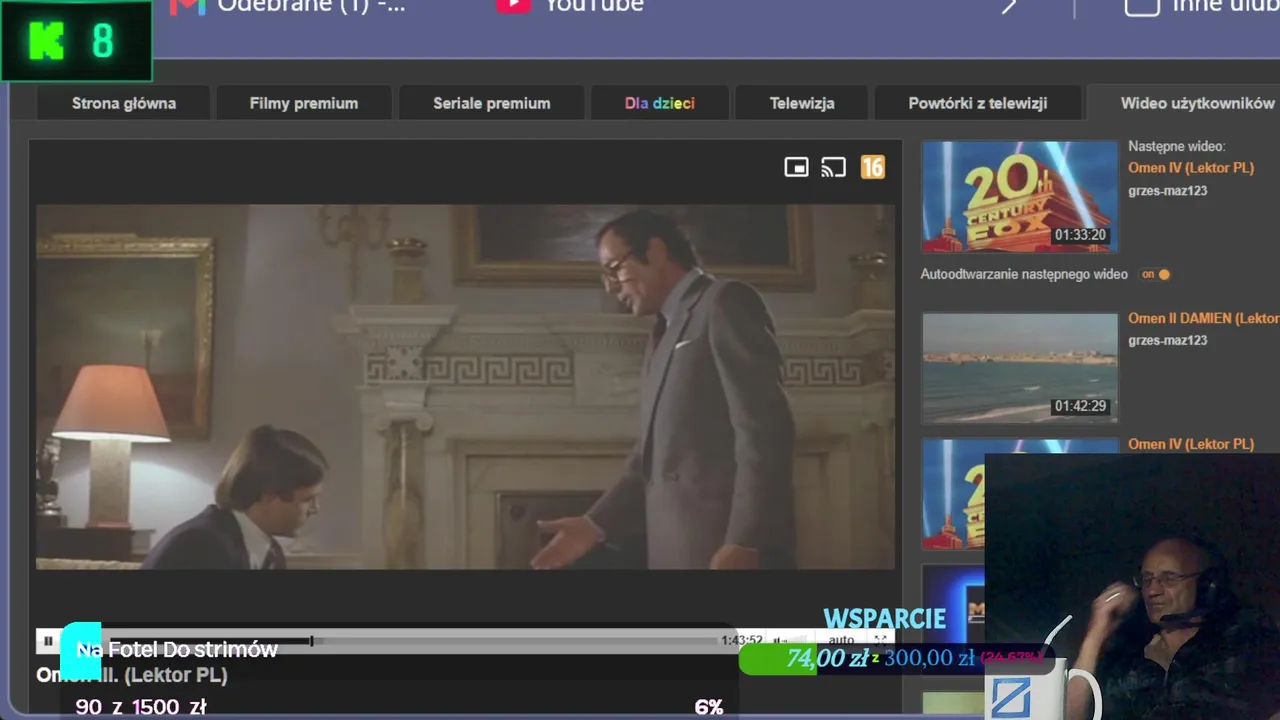Visit grzes-maz123 profile under Omen II DAMIEN
1280x720 pixels.
(1167, 341)
